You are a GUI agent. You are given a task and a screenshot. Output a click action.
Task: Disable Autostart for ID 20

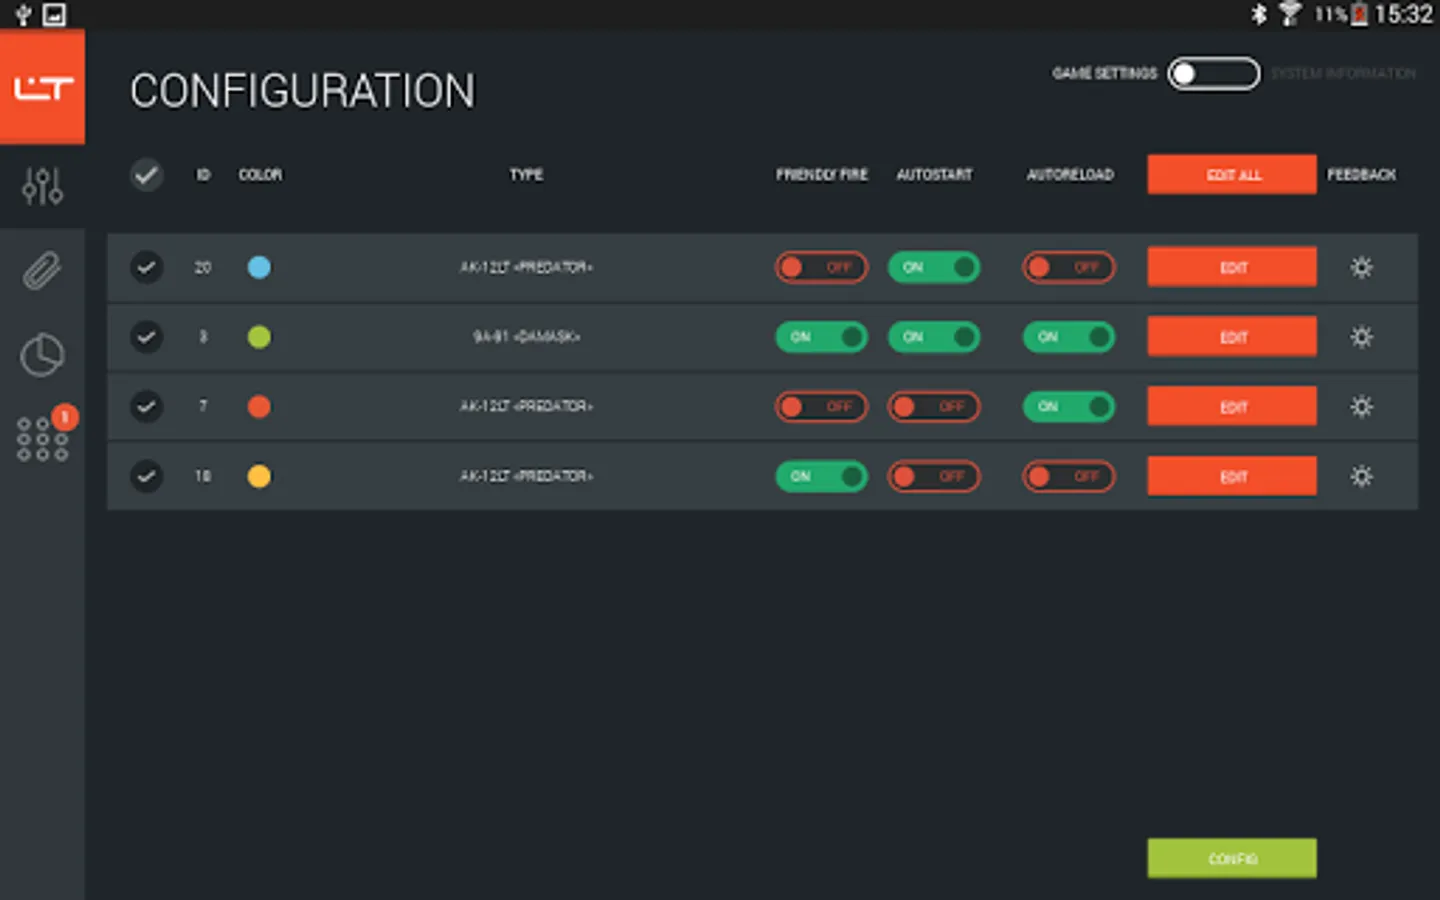934,267
